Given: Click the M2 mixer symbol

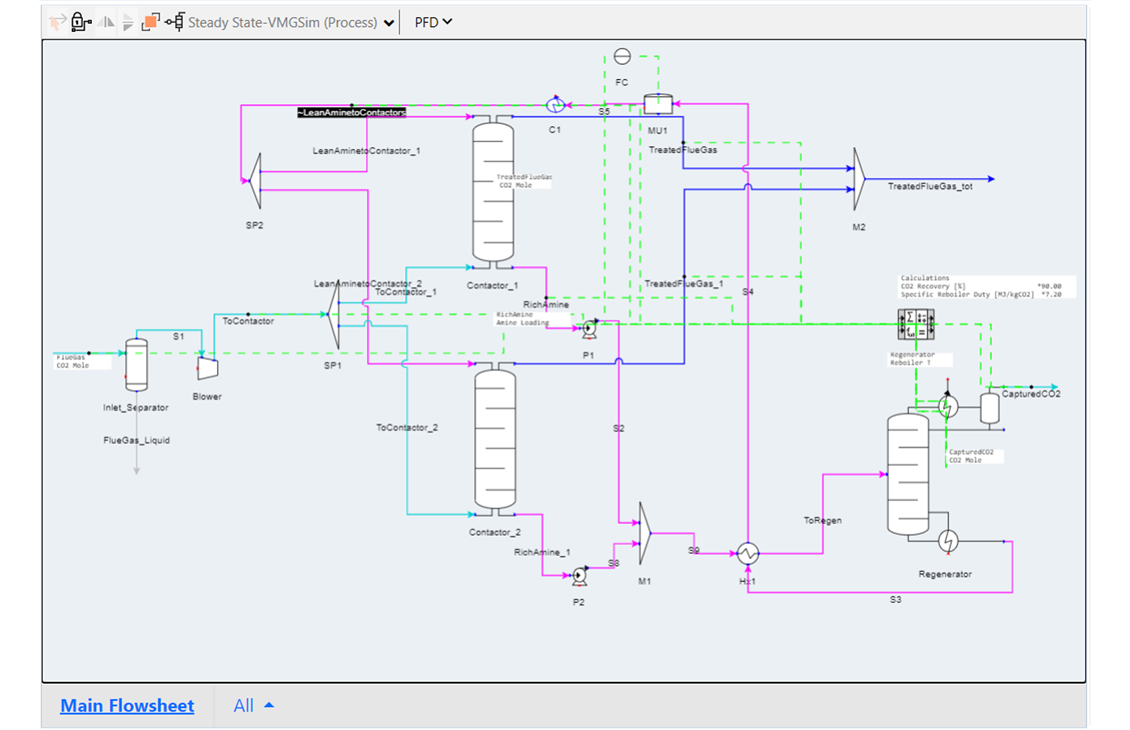Looking at the screenshot, I should point(859,180).
